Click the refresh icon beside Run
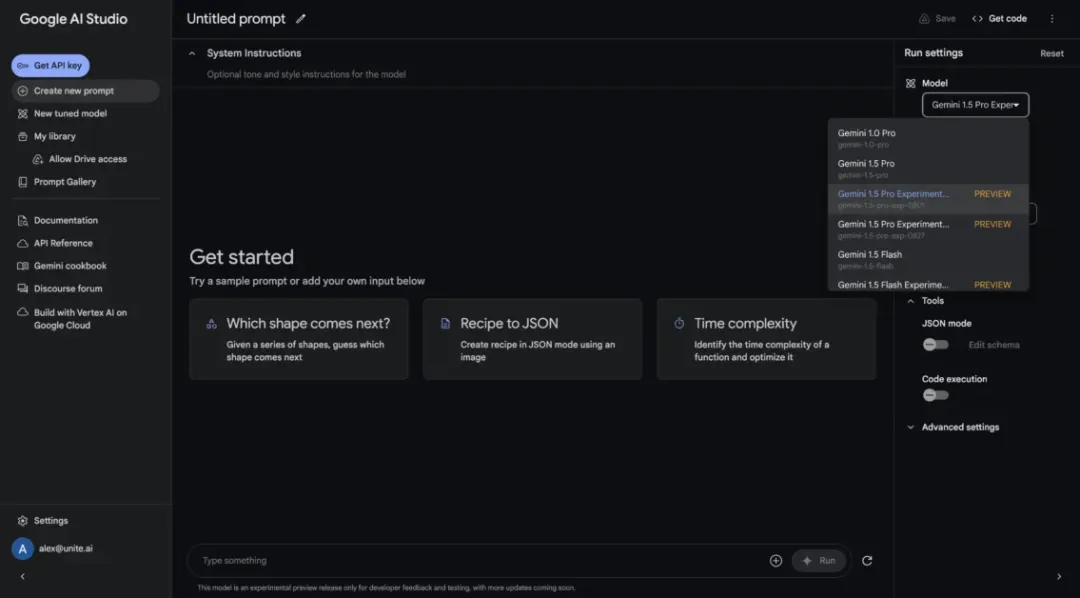The width and height of the screenshot is (1080, 598). point(867,561)
